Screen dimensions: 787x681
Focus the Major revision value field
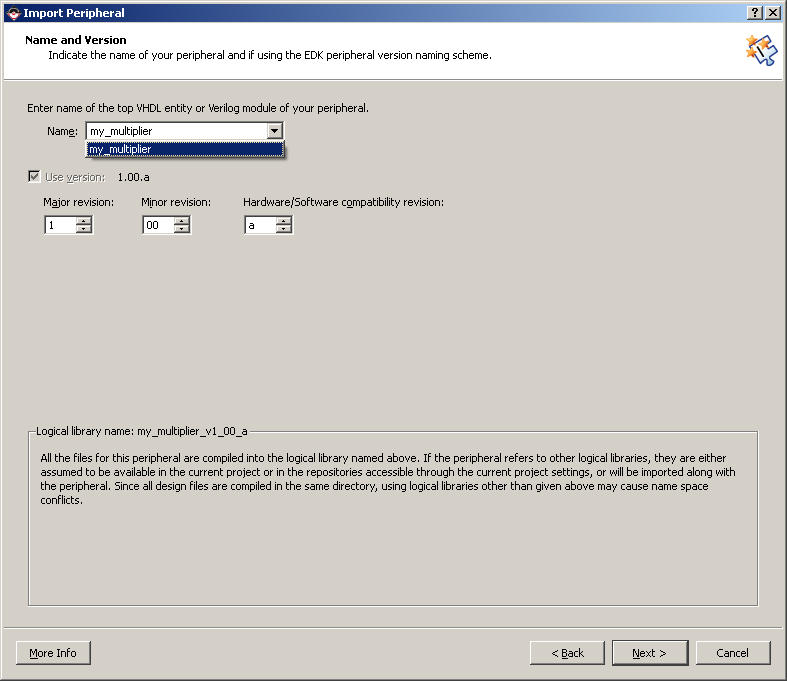(61, 225)
